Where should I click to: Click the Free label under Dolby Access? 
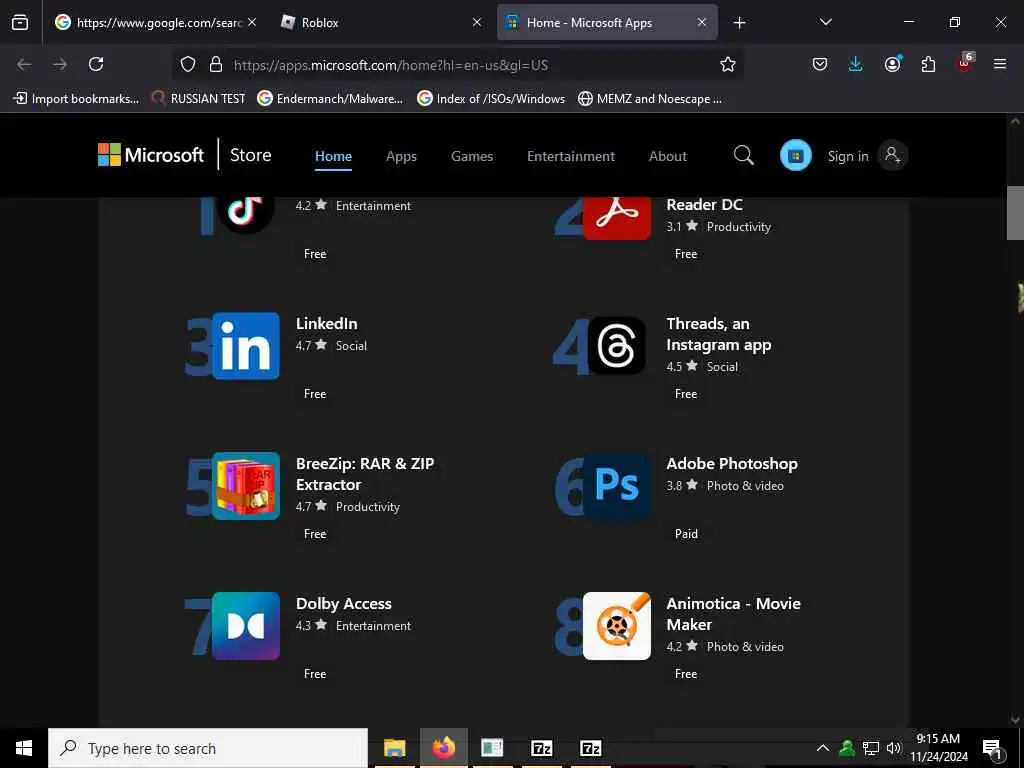click(x=315, y=673)
